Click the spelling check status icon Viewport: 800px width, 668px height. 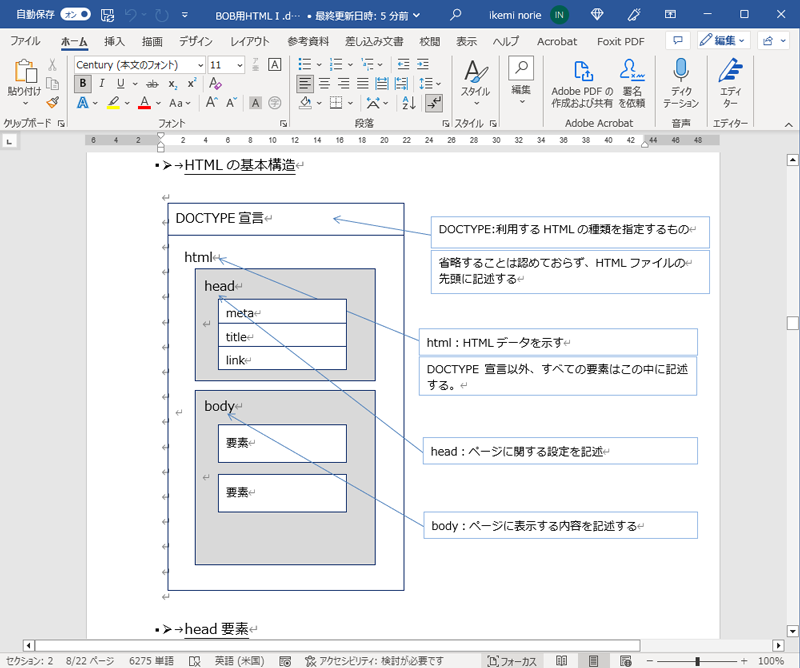point(194,661)
